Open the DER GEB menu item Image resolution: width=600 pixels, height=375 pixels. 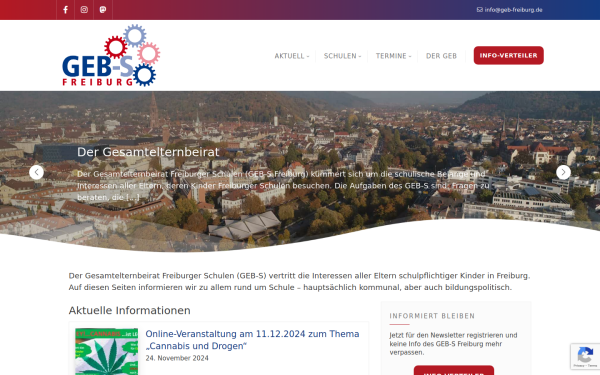pyautogui.click(x=441, y=56)
